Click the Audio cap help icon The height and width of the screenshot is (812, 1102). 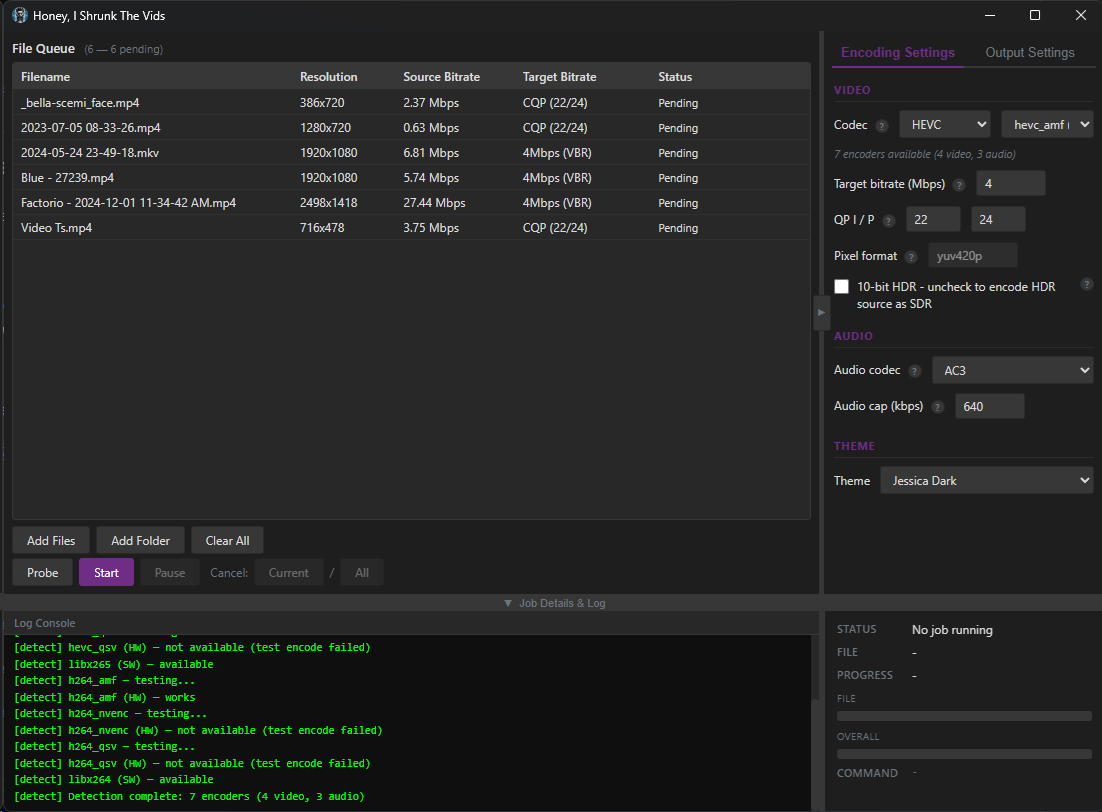coord(937,407)
